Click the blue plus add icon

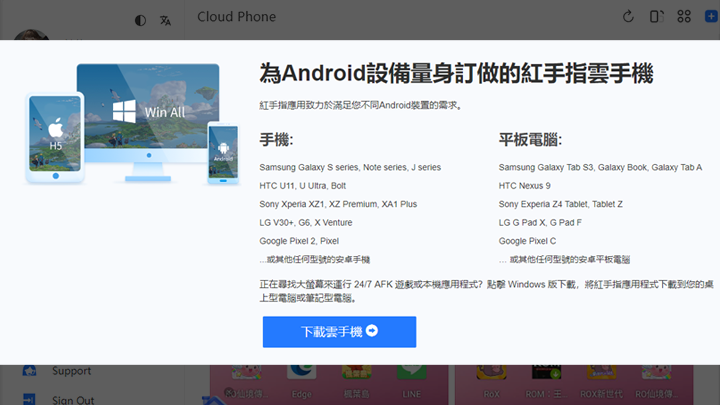(711, 17)
